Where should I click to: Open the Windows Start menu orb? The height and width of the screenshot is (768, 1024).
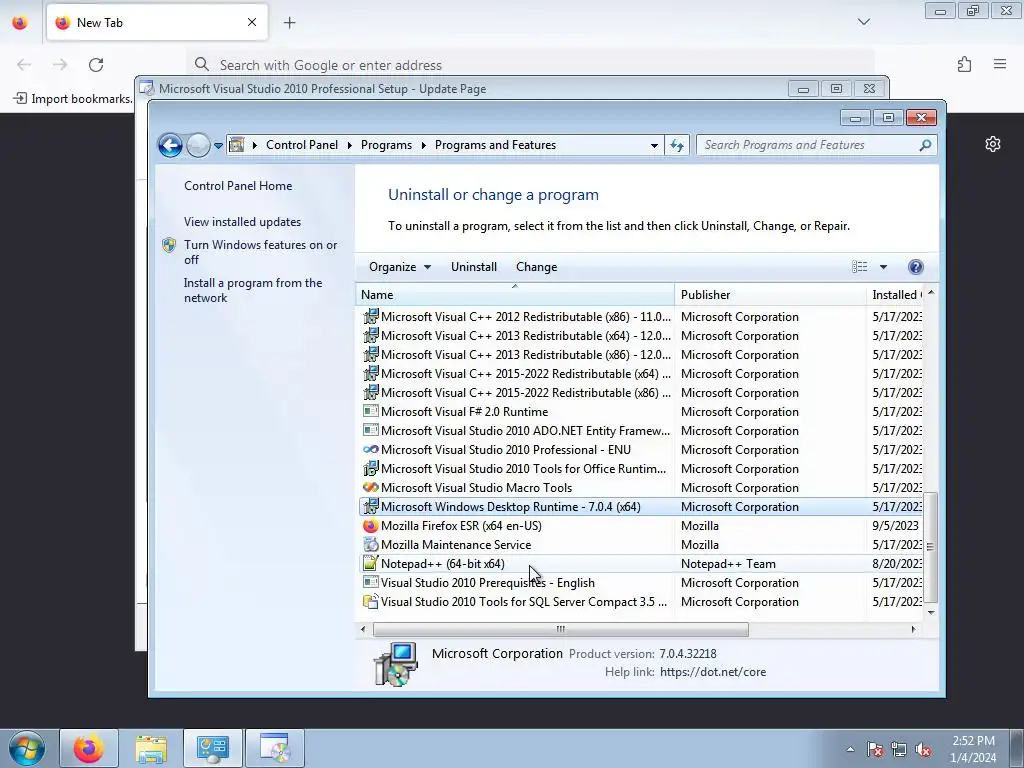click(26, 748)
